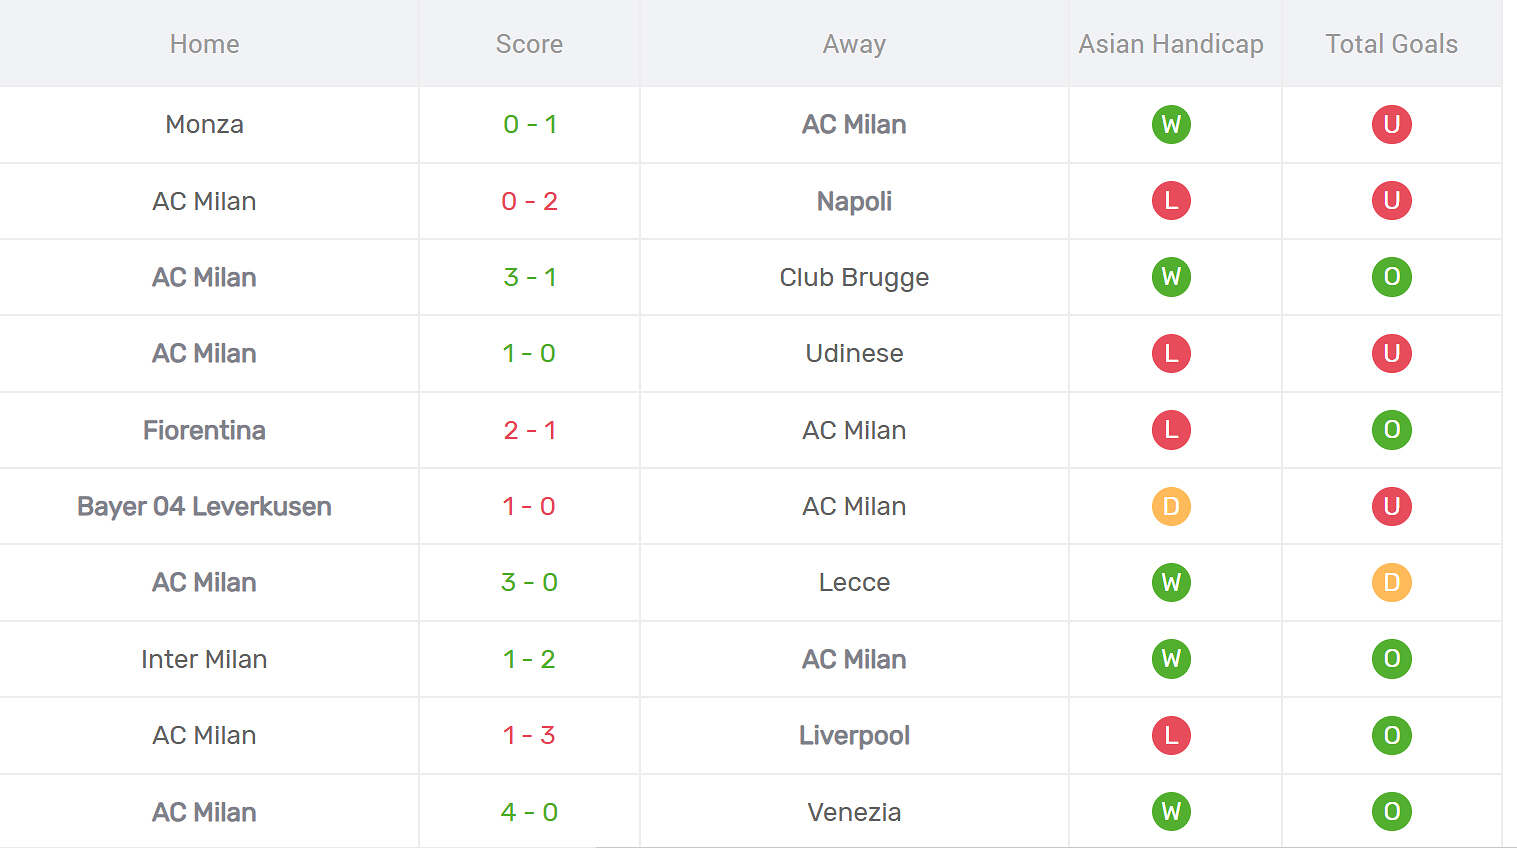1517x848 pixels.
Task: Open the Asian Handicap column header
Action: [x=1171, y=44]
